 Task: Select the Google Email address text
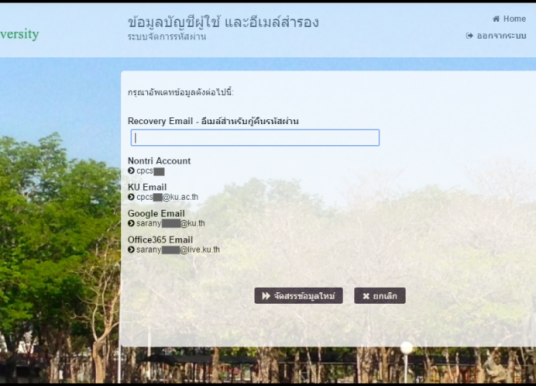click(x=171, y=224)
